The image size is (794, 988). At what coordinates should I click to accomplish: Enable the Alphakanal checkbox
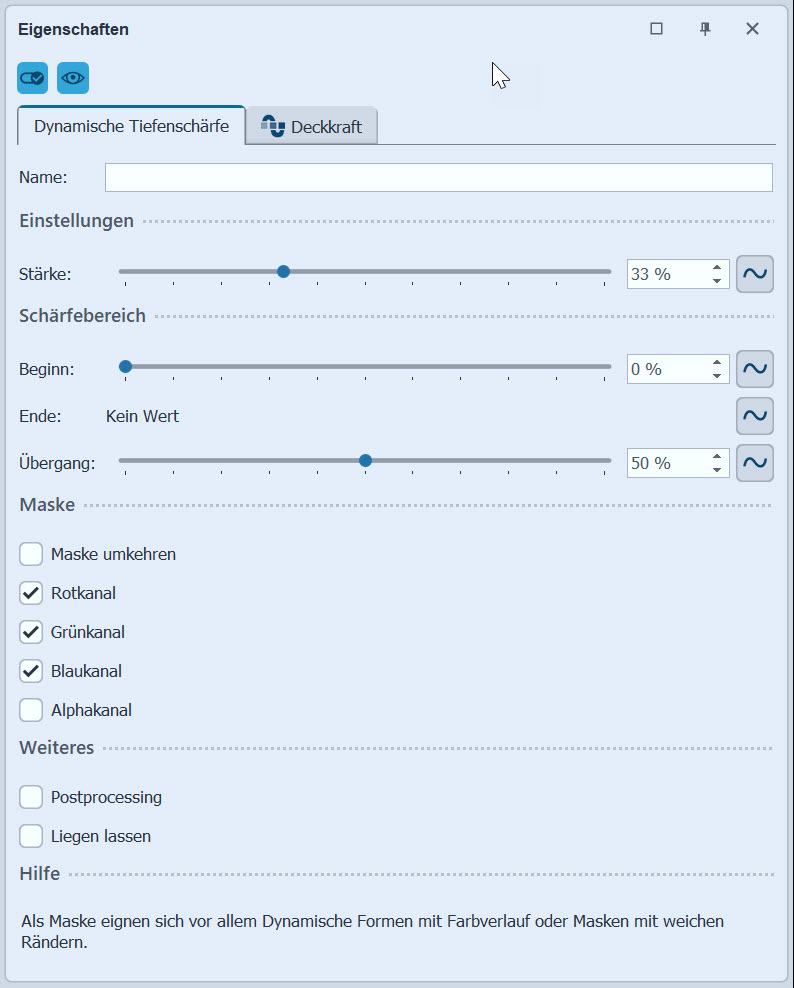[x=31, y=711]
